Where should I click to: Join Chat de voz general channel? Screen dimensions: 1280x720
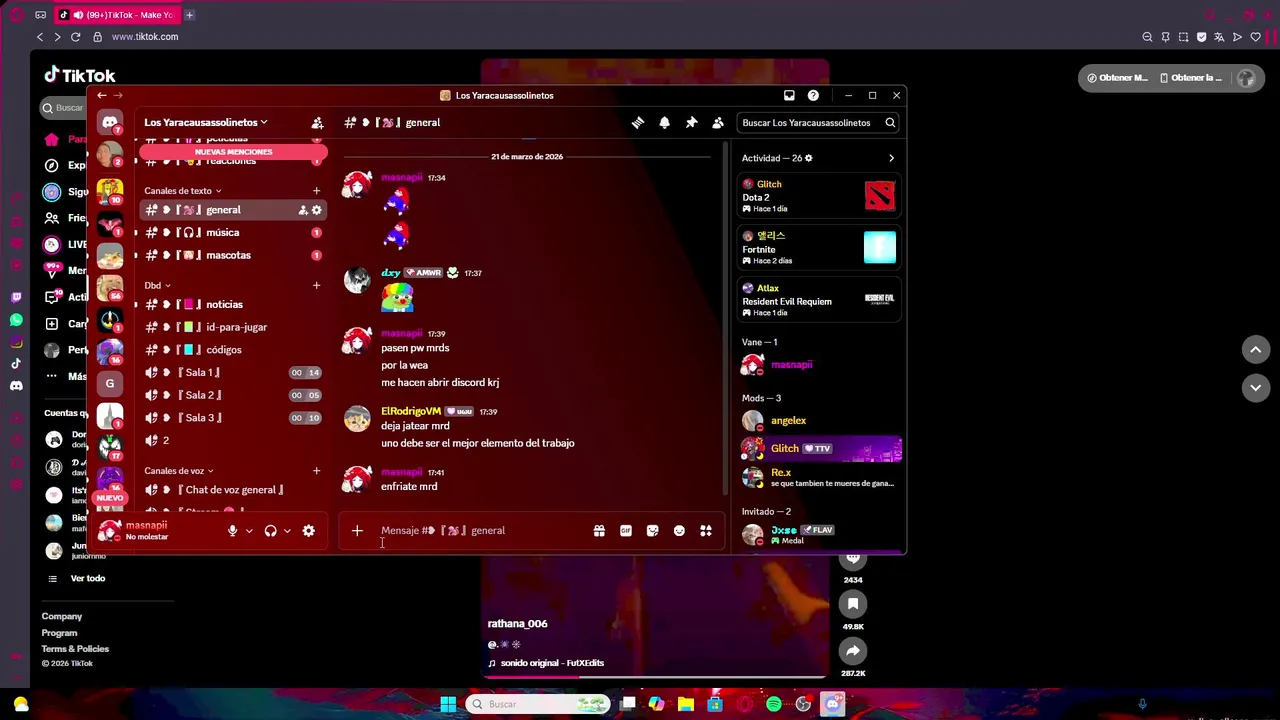[x=233, y=490]
